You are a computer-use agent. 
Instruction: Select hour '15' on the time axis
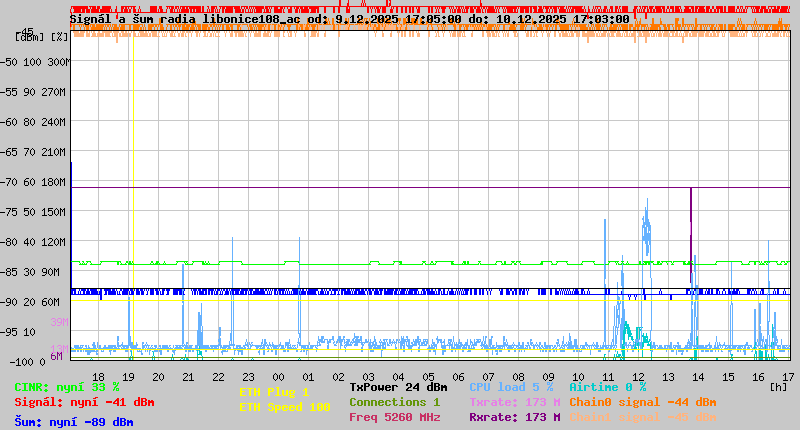728,377
